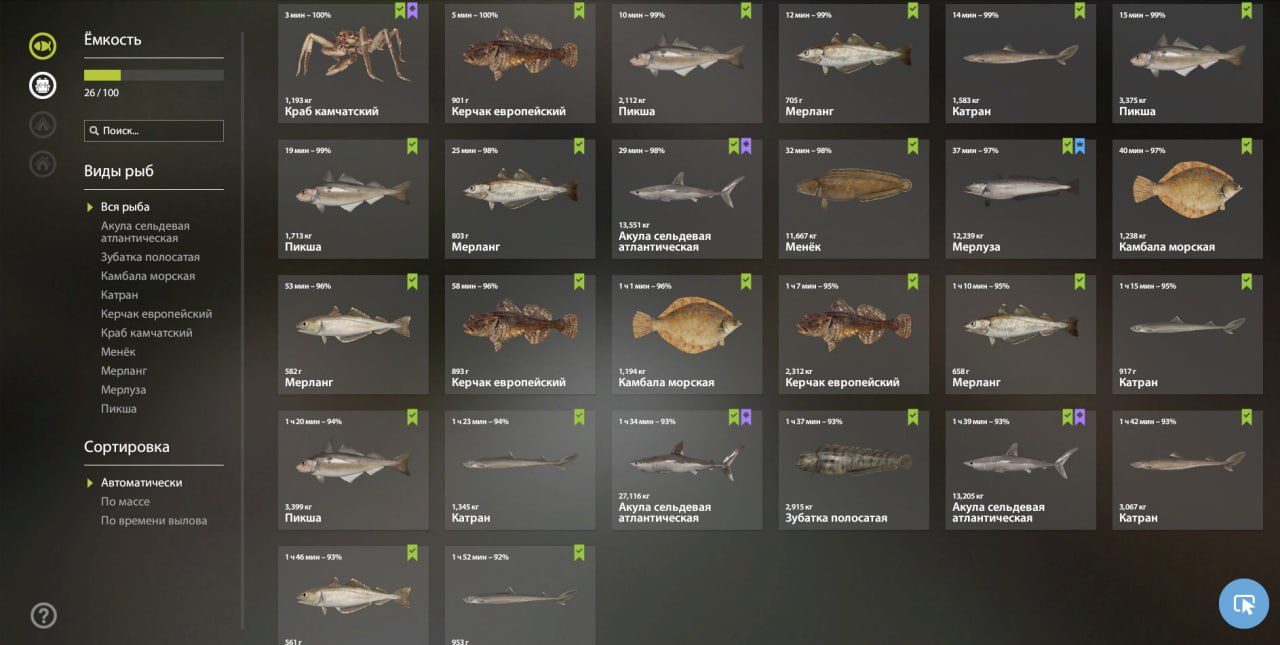Click the Поиск search field
Viewport: 1280px width, 645px height.
pos(154,131)
